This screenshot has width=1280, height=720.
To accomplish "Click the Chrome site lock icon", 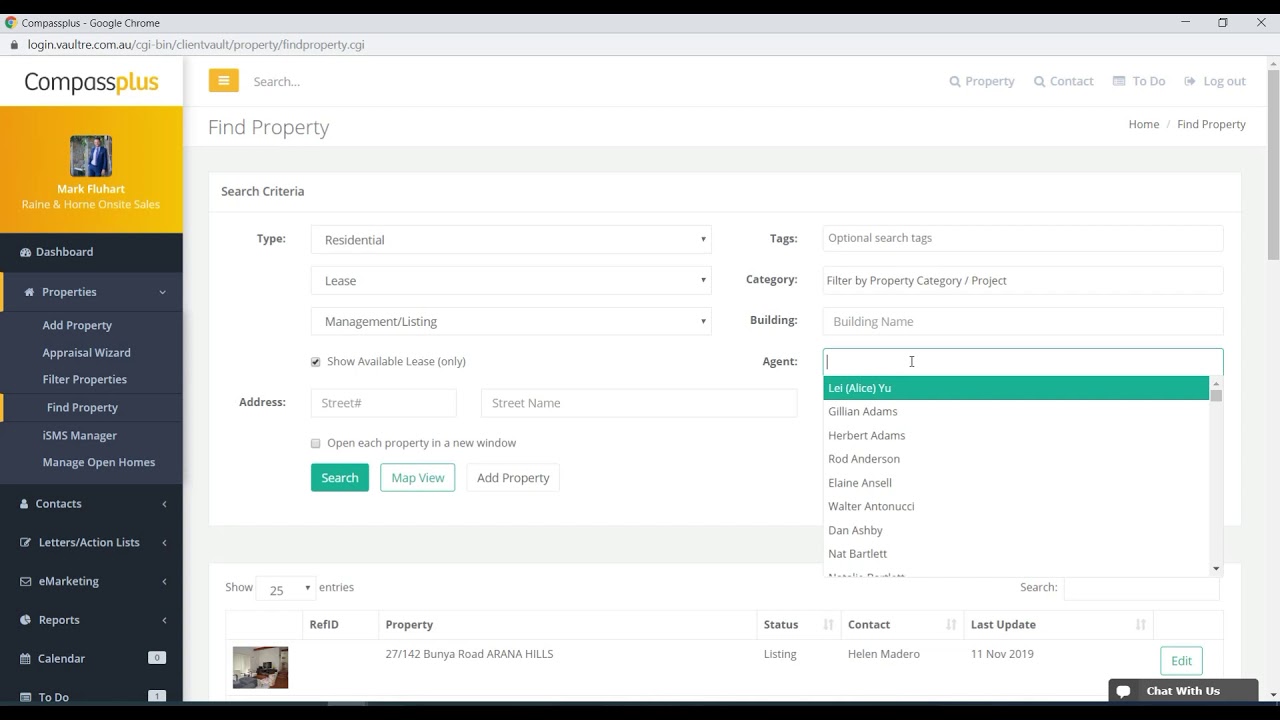I will [13, 45].
